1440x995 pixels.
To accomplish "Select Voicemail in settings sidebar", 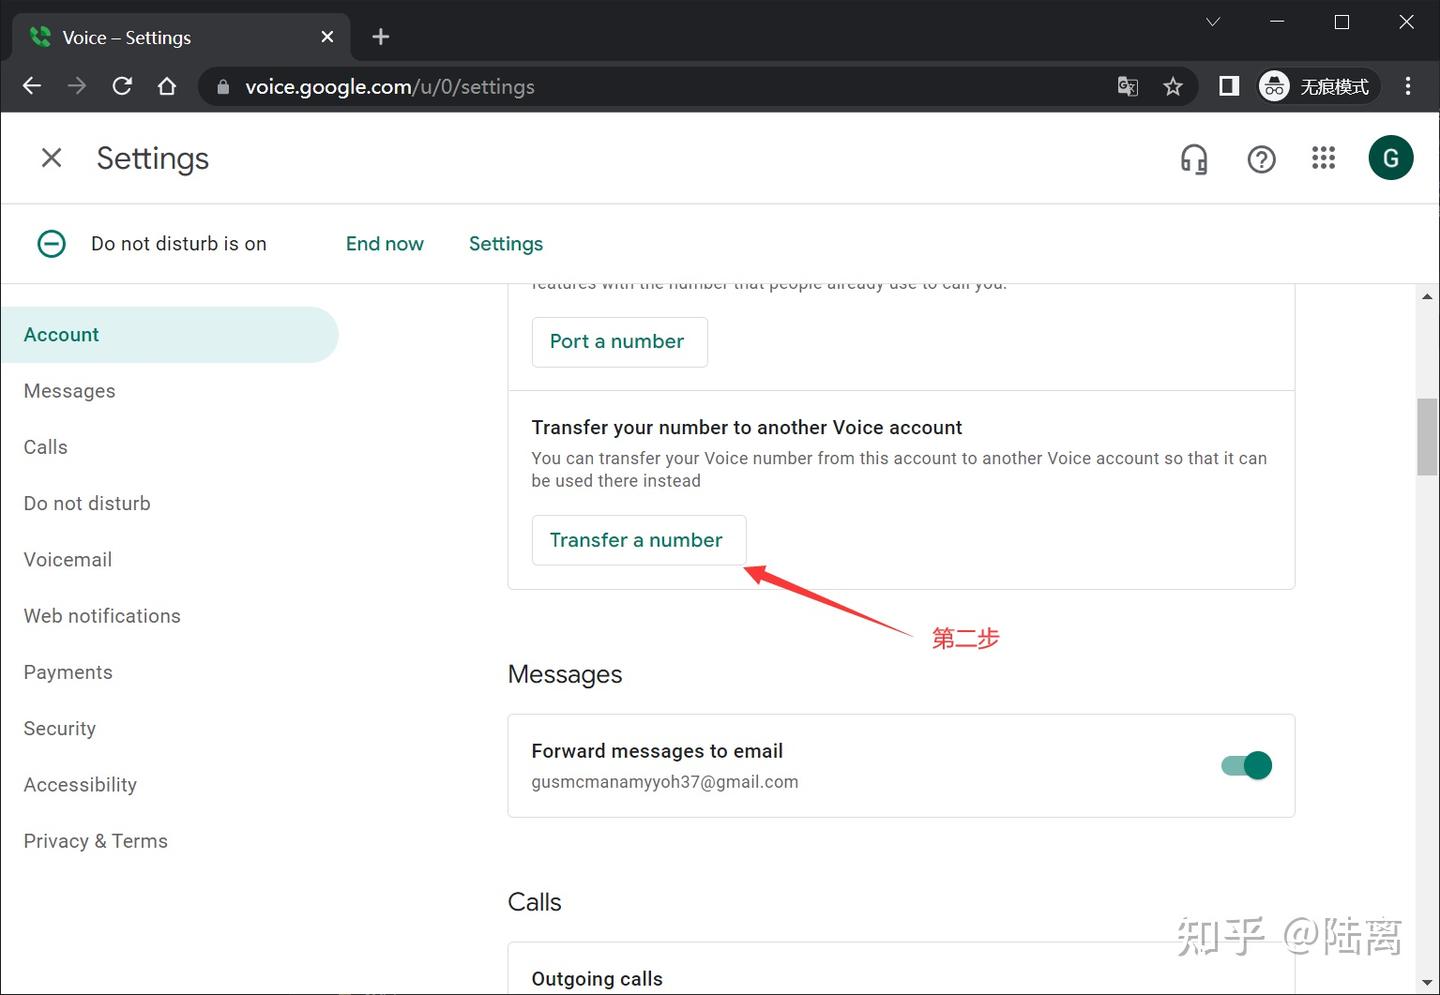I will click(68, 560).
